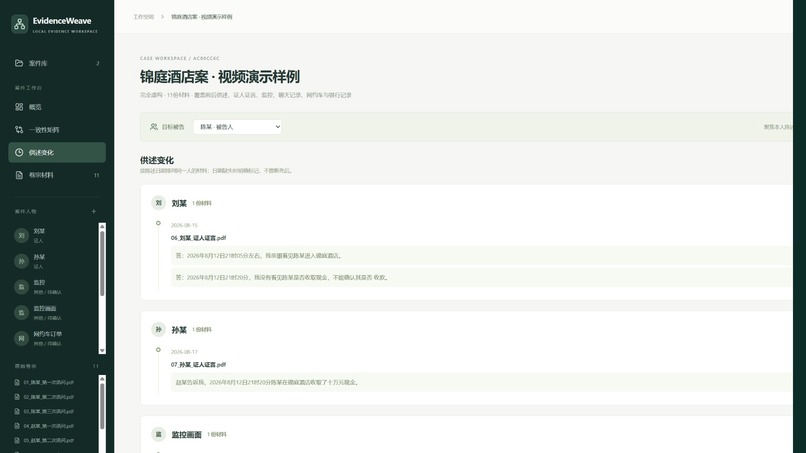Click the file icon of the 02 pdf

click(17, 397)
